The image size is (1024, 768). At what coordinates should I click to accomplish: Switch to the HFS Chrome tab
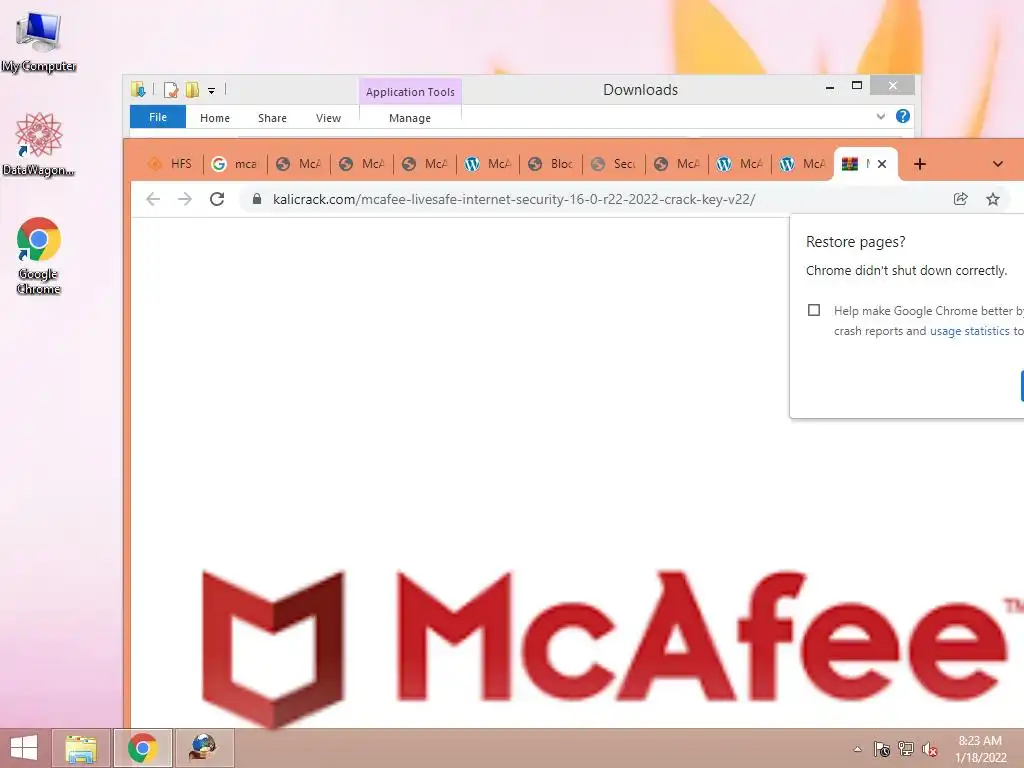point(171,164)
